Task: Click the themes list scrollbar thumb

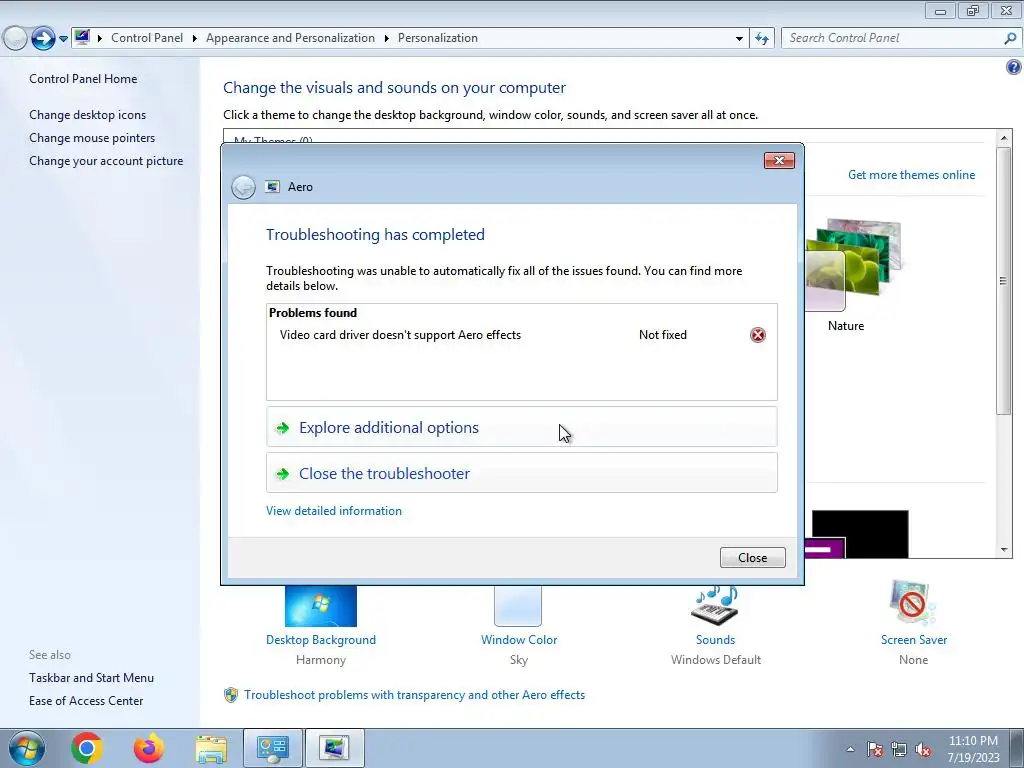Action: pos(1004,281)
